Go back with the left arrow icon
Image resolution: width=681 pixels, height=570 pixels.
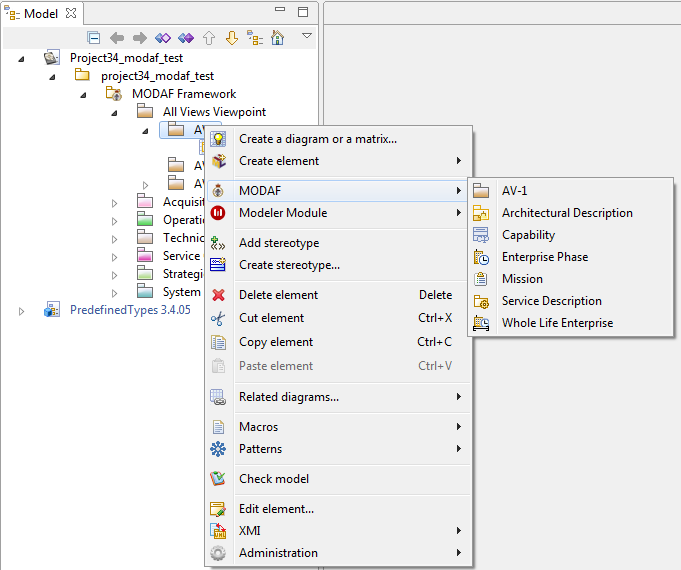click(x=117, y=38)
